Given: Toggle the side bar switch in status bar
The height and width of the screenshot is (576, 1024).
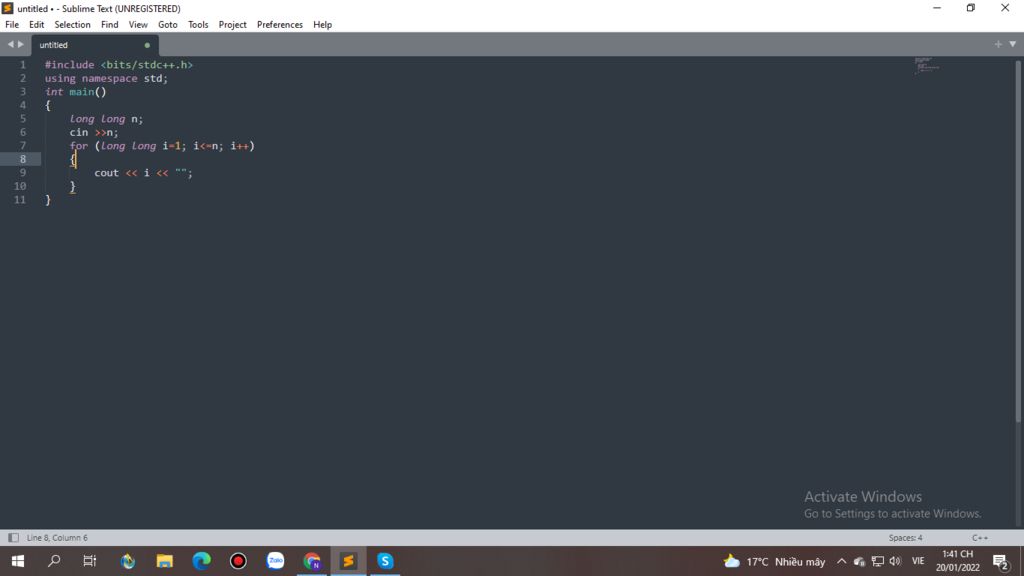Looking at the screenshot, I should click(13, 537).
